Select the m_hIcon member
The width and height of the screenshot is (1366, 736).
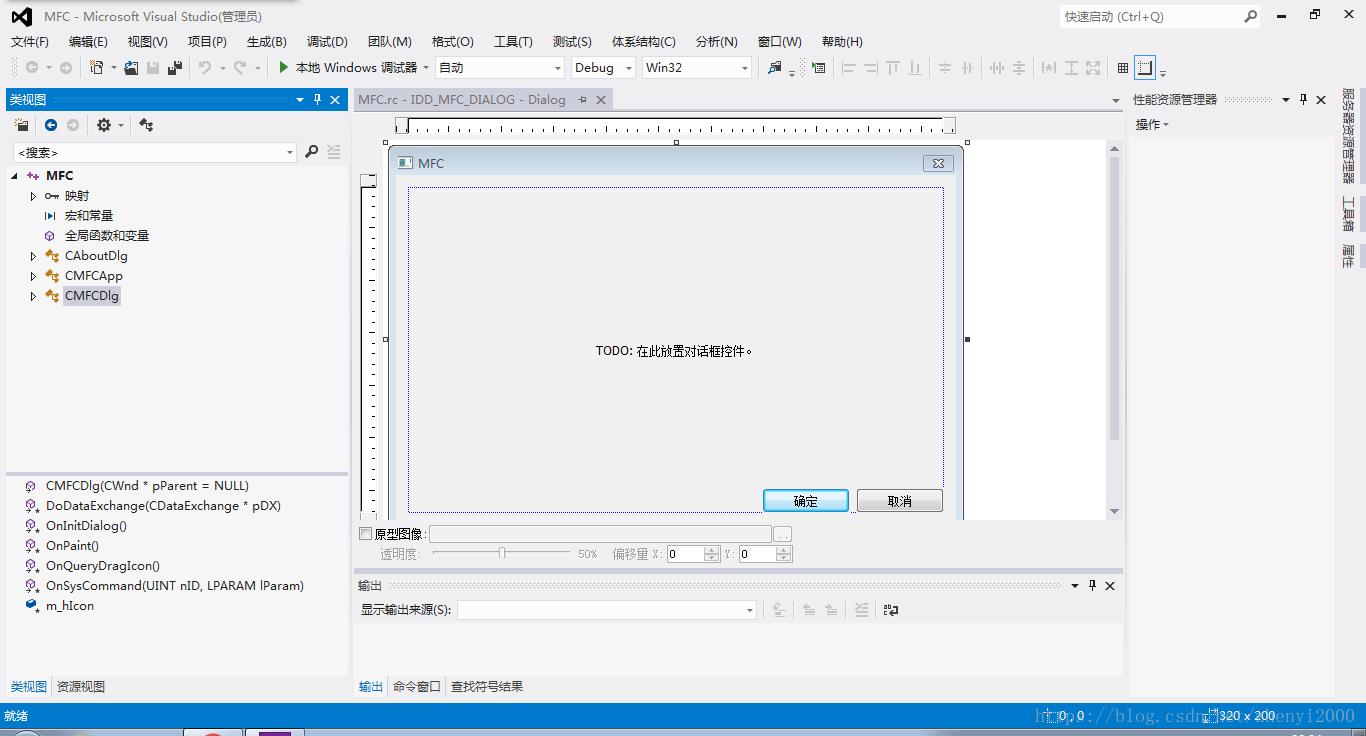[x=70, y=606]
